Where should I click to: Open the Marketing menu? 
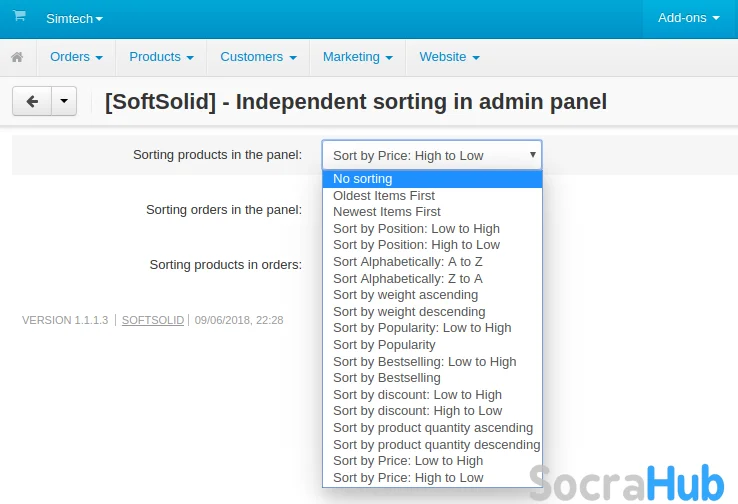(357, 57)
